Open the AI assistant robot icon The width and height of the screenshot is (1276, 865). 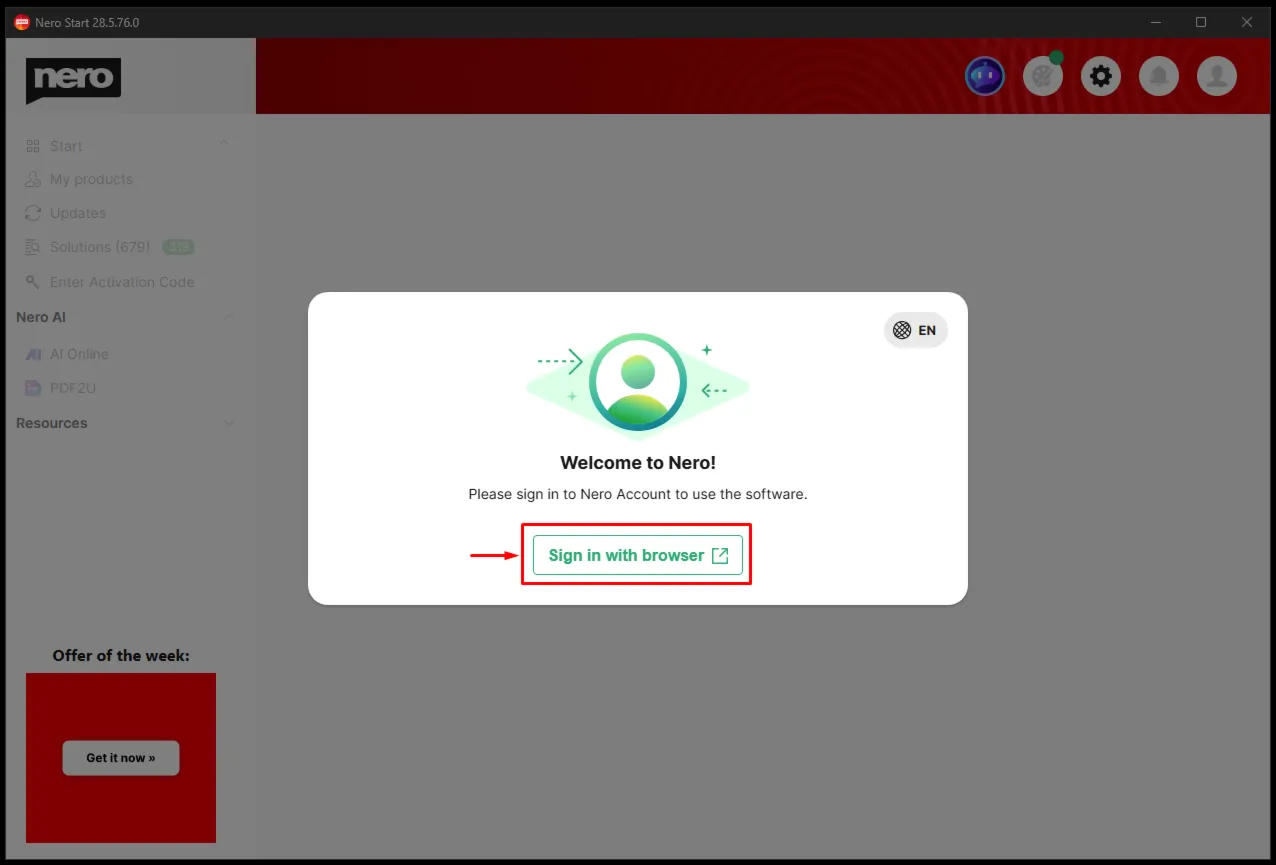point(985,76)
